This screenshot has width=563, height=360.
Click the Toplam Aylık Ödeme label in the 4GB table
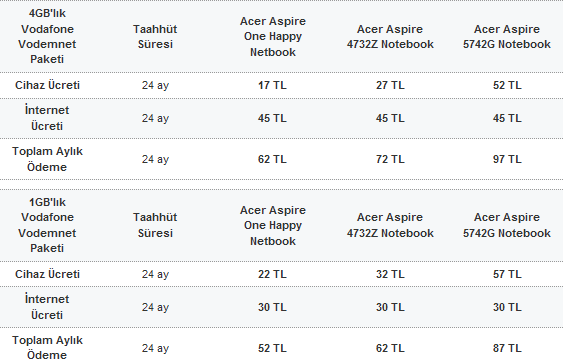point(47,159)
